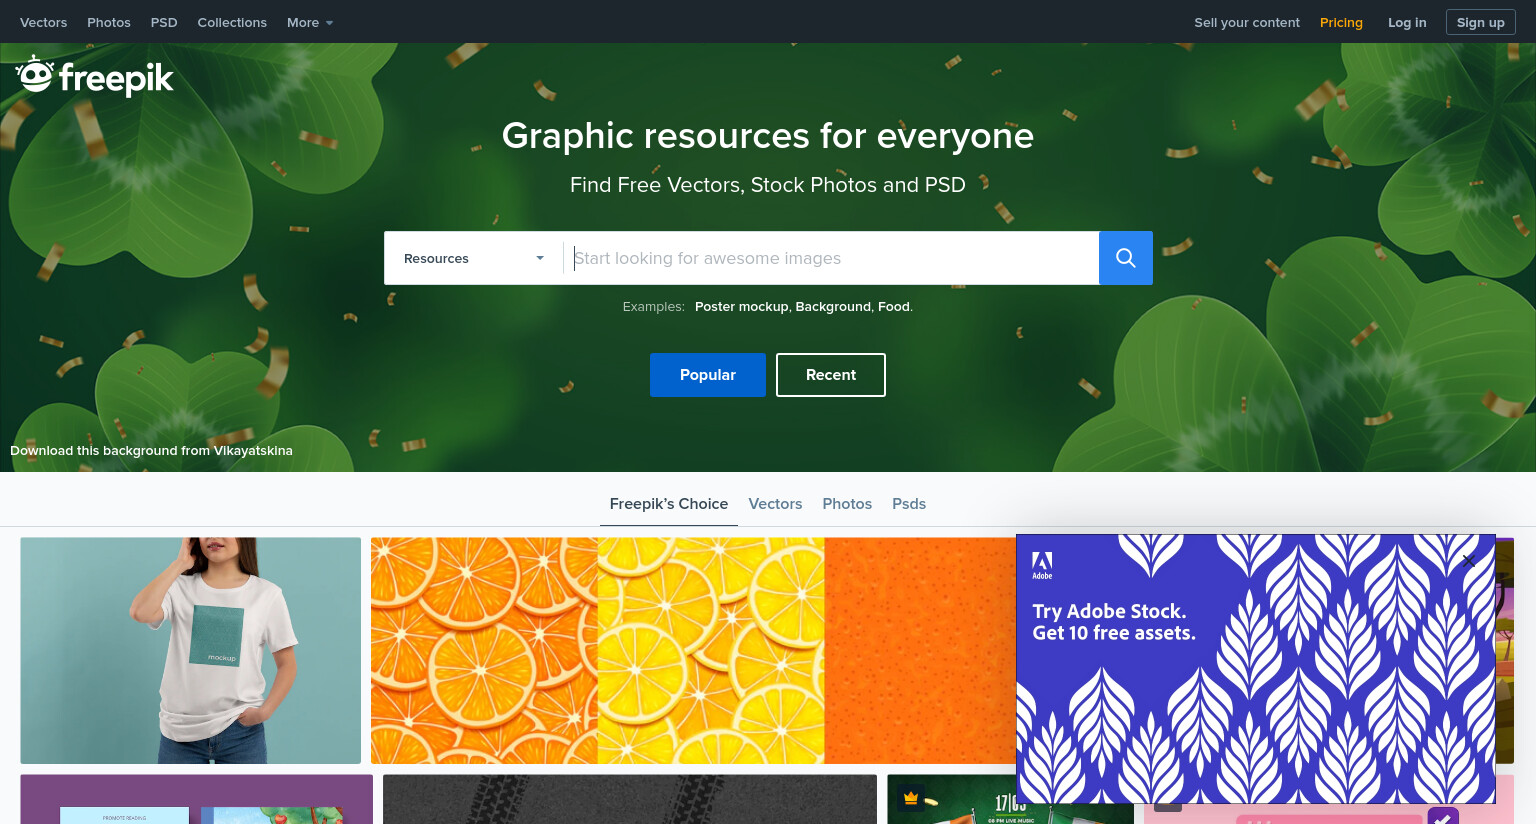Image resolution: width=1536 pixels, height=824 pixels.
Task: Click the purple checkmark badge icon
Action: pos(1443,816)
